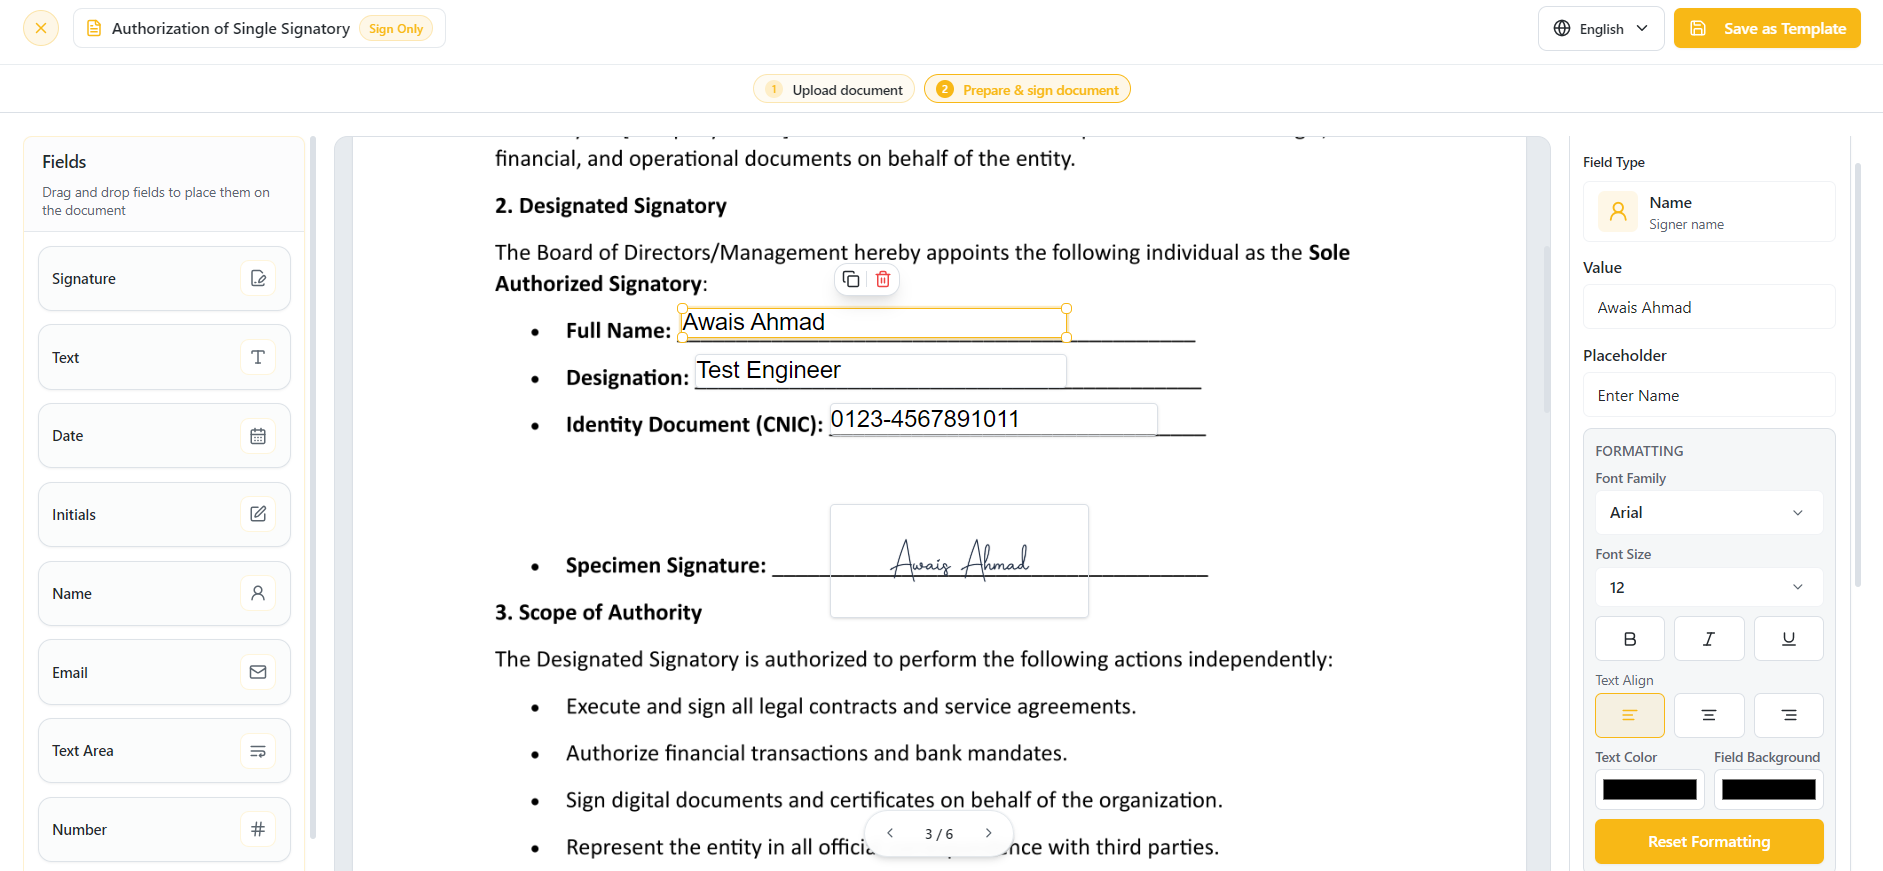Go to previous document page

(890, 833)
